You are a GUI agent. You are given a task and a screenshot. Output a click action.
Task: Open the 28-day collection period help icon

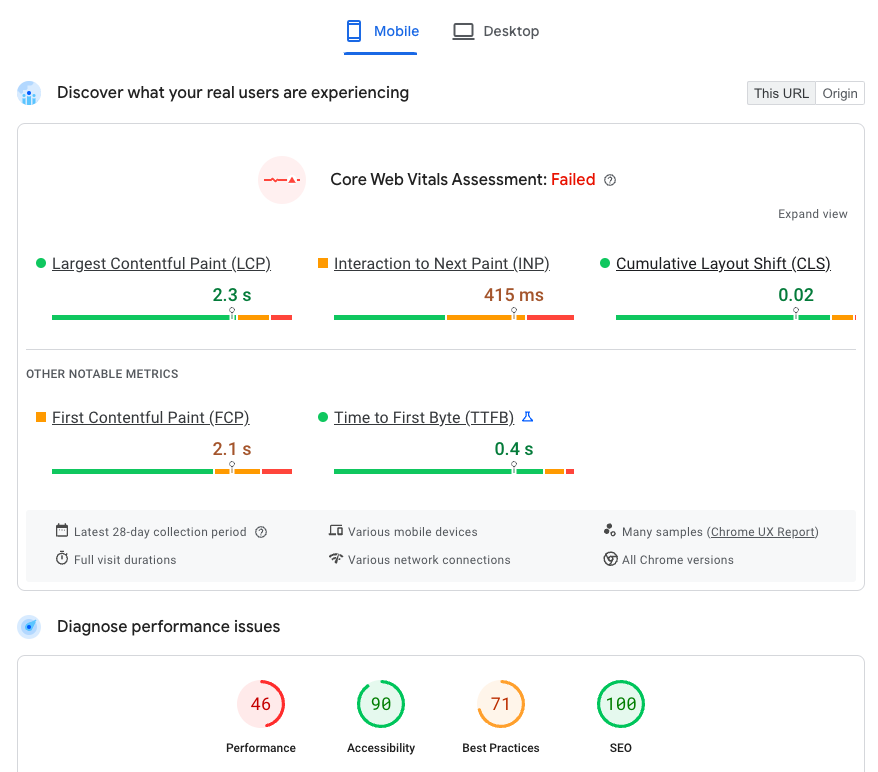[x=261, y=532]
